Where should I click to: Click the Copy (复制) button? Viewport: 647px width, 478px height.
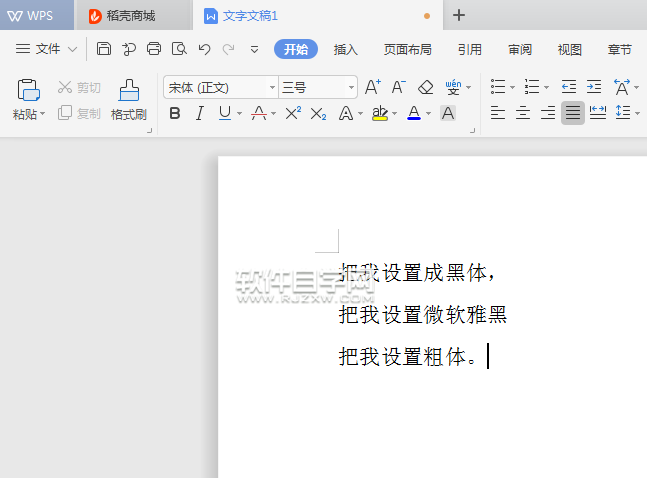point(79,113)
